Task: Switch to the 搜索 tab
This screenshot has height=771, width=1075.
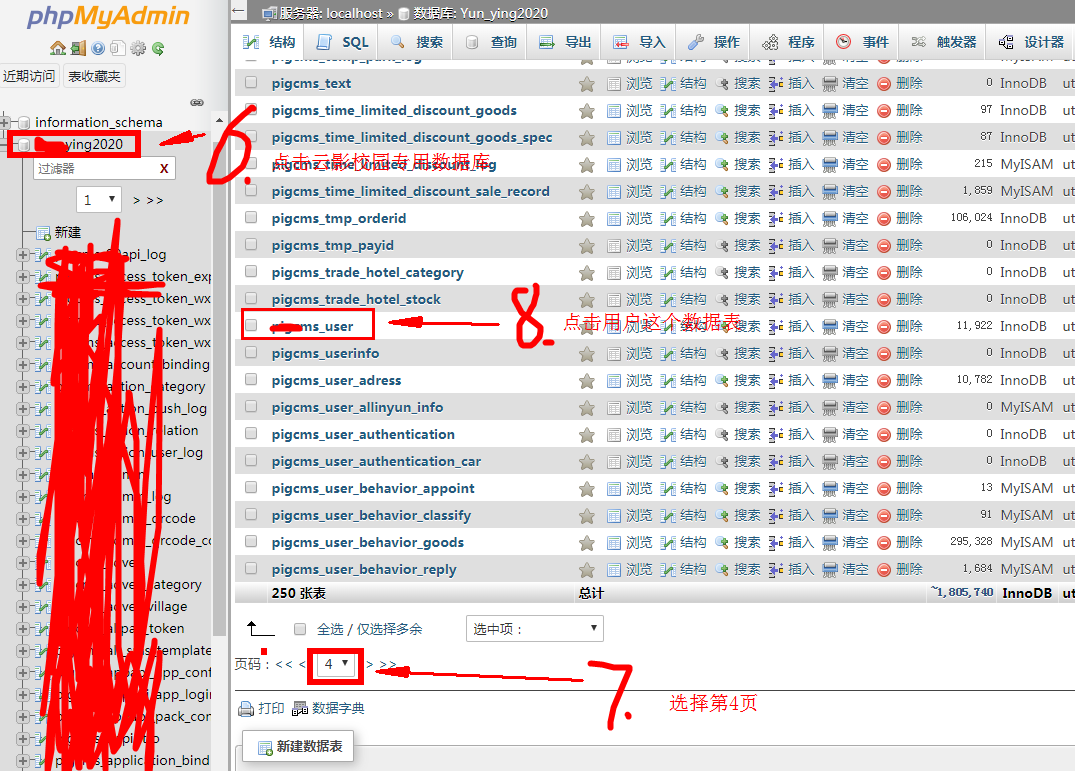Action: (416, 42)
